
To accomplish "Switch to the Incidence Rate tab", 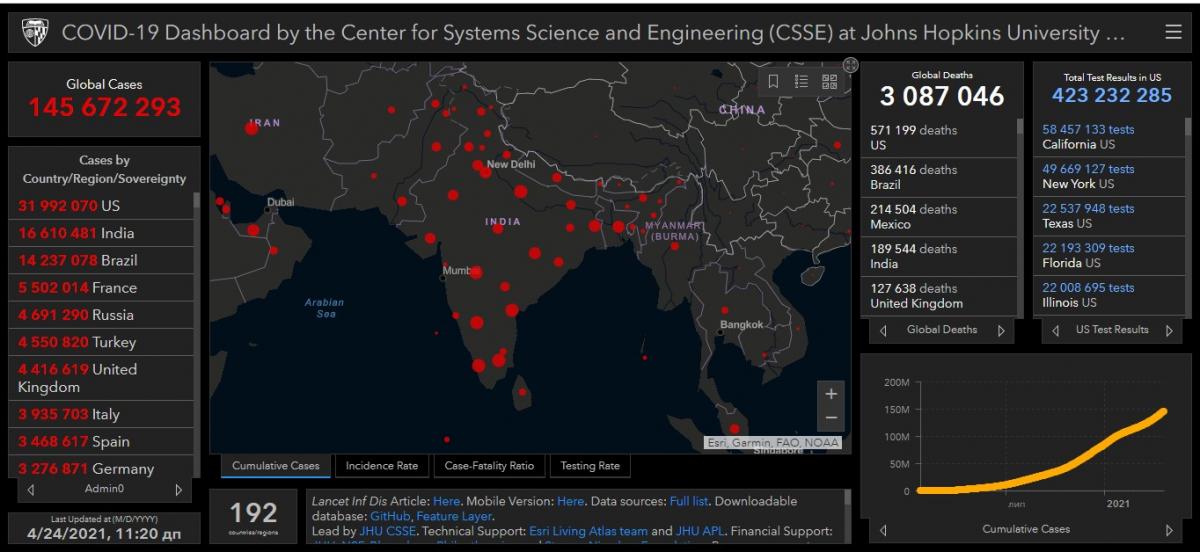I will coord(382,466).
